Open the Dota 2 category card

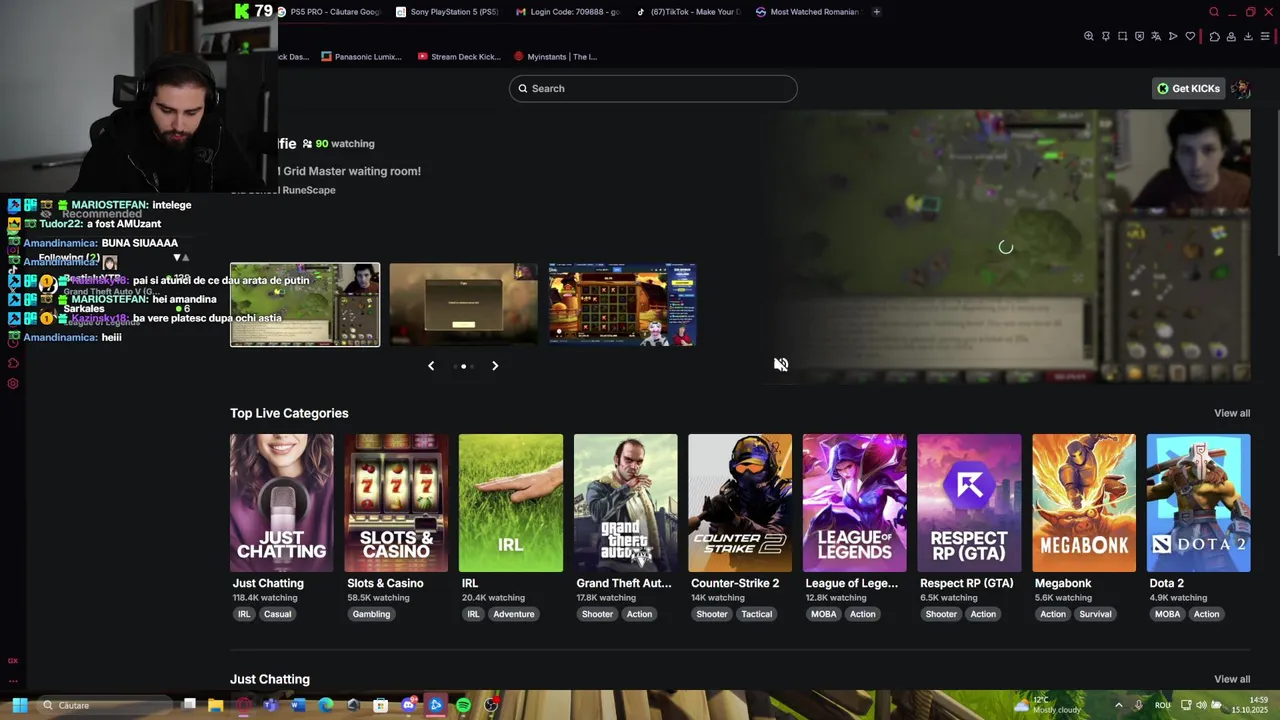1198,503
